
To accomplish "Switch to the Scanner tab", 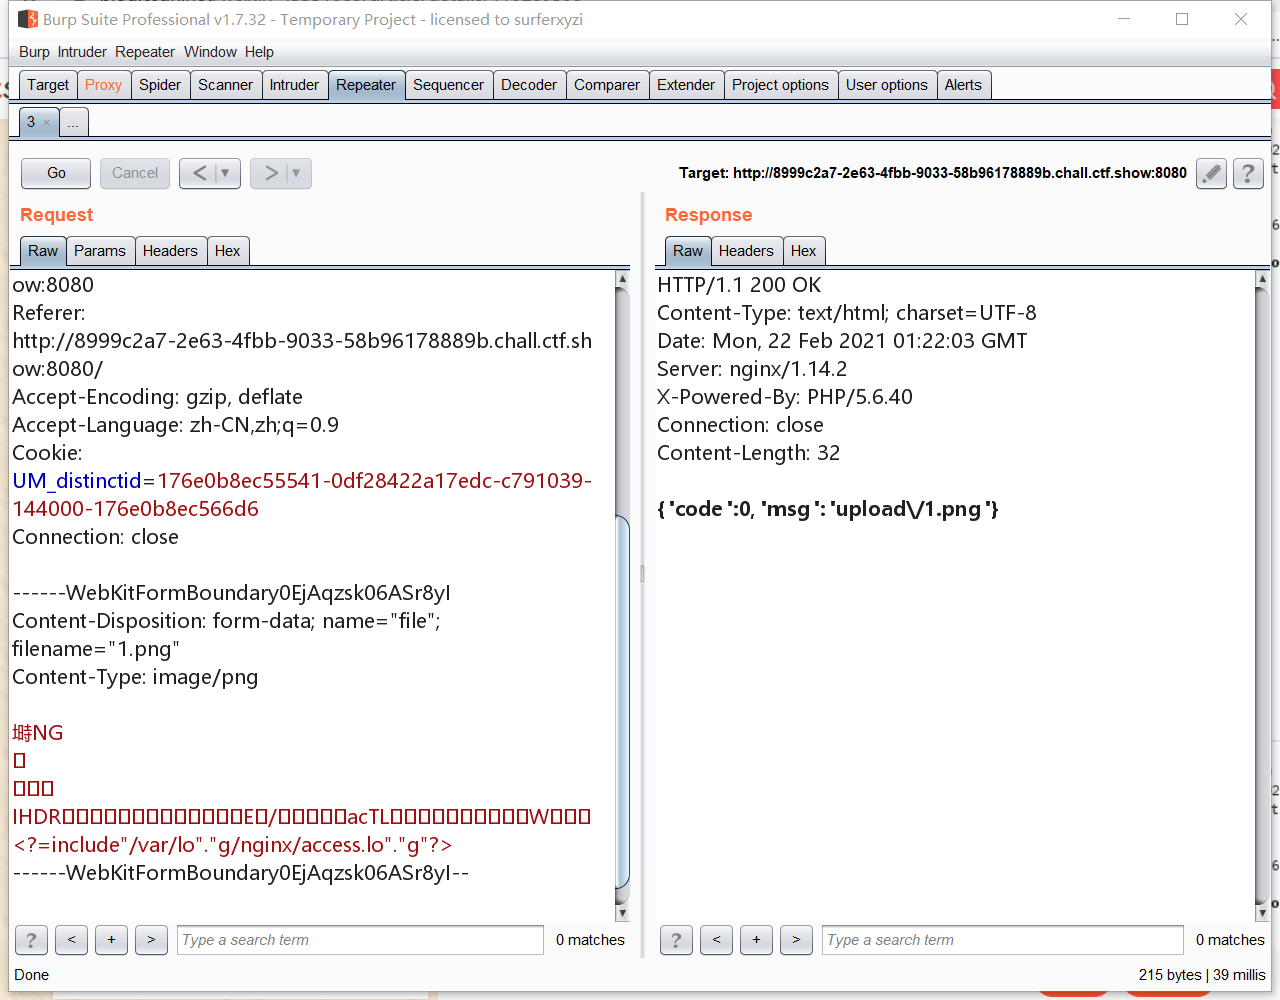I will pyautogui.click(x=225, y=85).
